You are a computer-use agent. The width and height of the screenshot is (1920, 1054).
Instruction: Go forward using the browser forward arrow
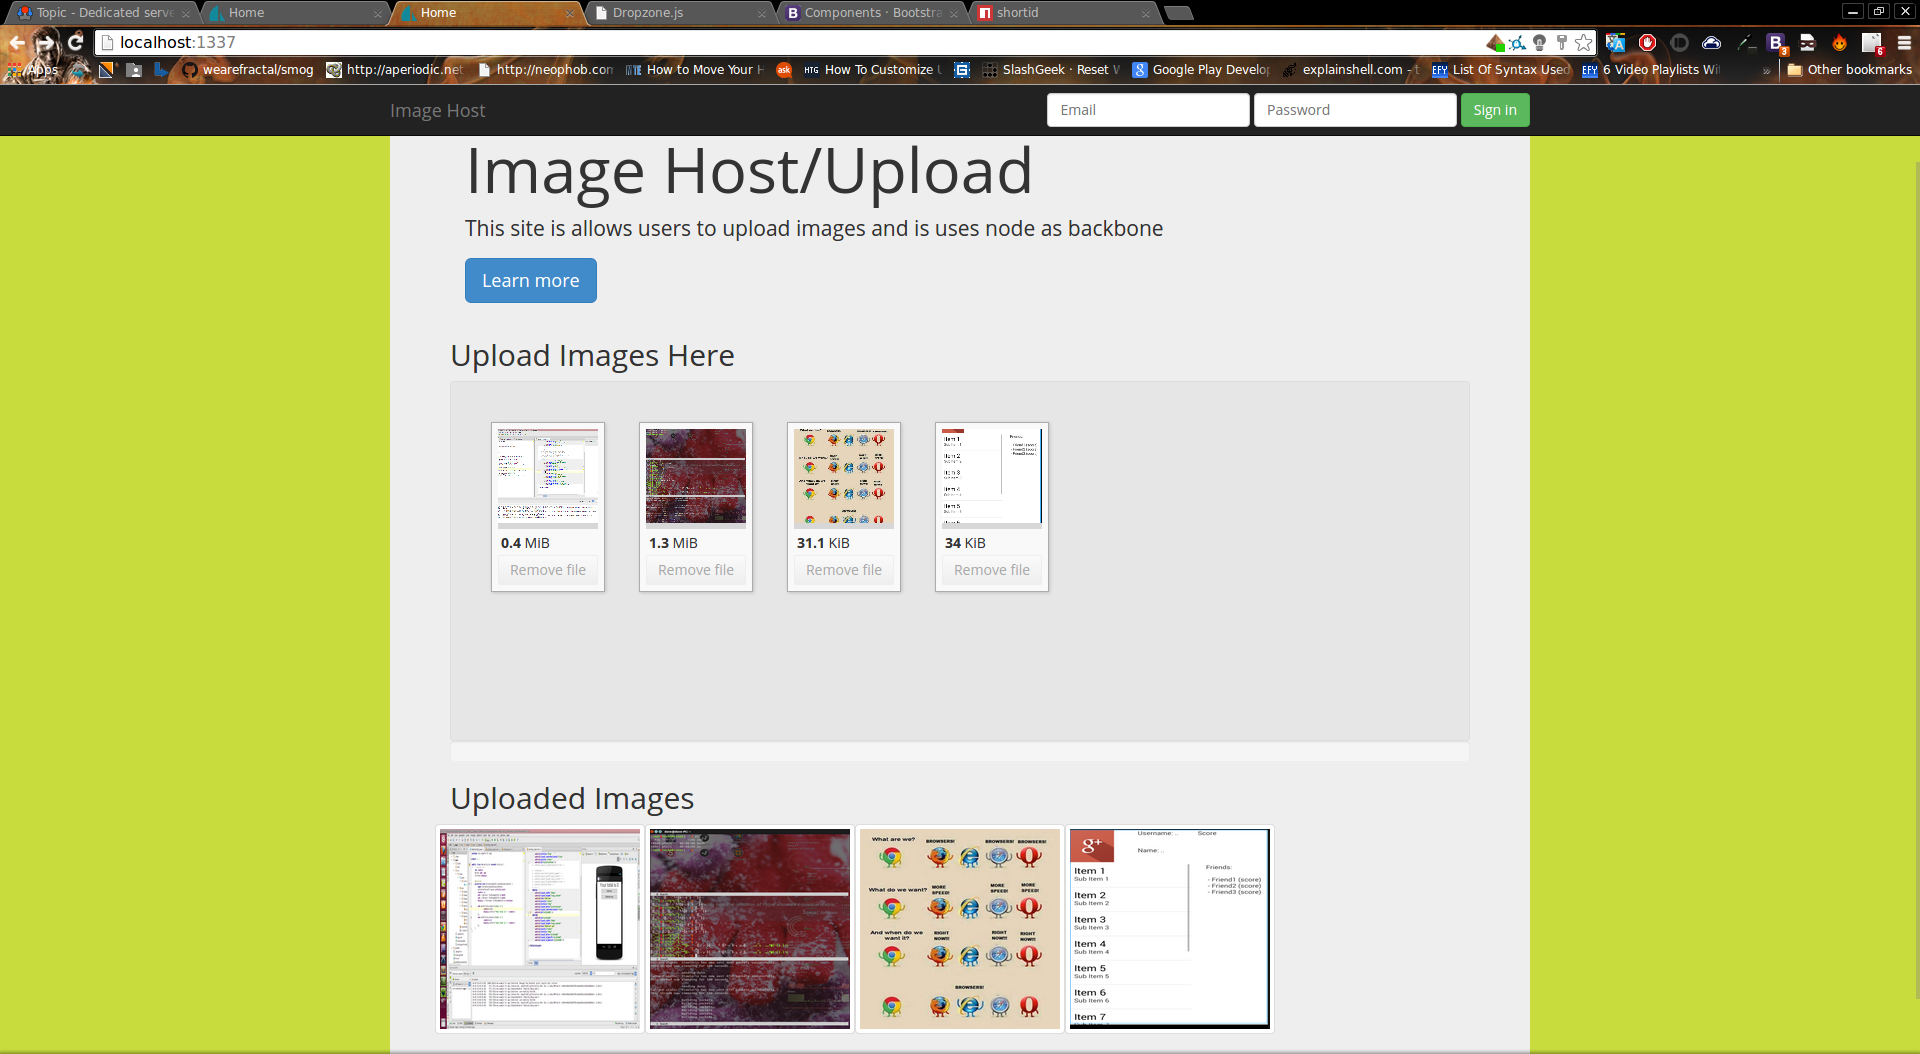(x=46, y=43)
